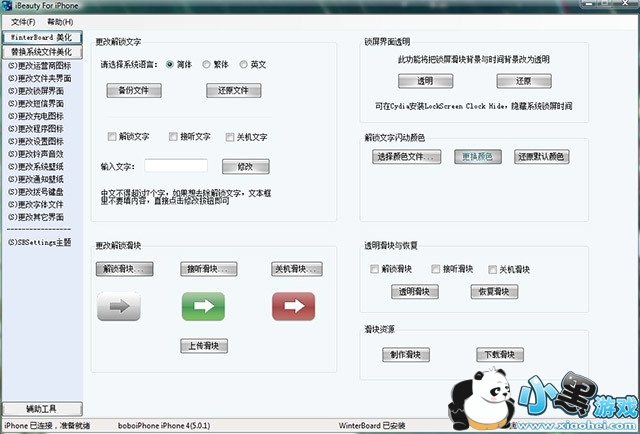Open (S)更改文件夹界面 in sidebar

click(39, 78)
